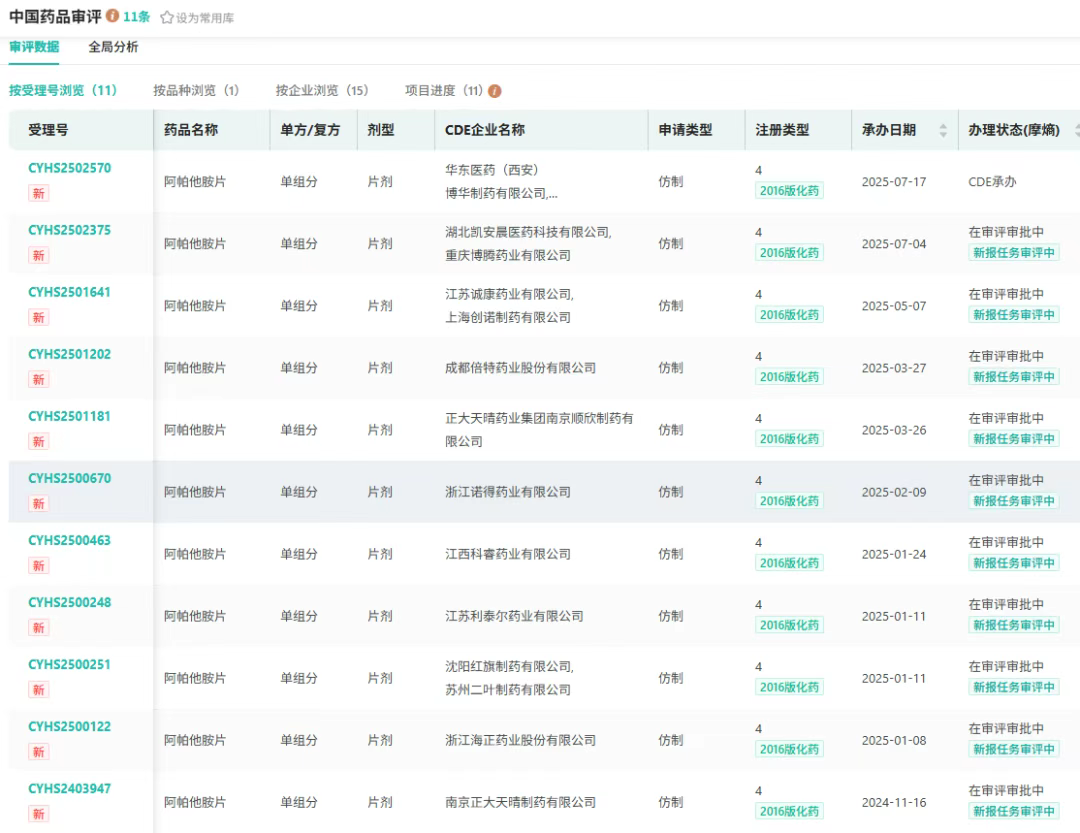Open the CYHS2500122 record link
Image resolution: width=1080 pixels, height=833 pixels.
(69, 726)
